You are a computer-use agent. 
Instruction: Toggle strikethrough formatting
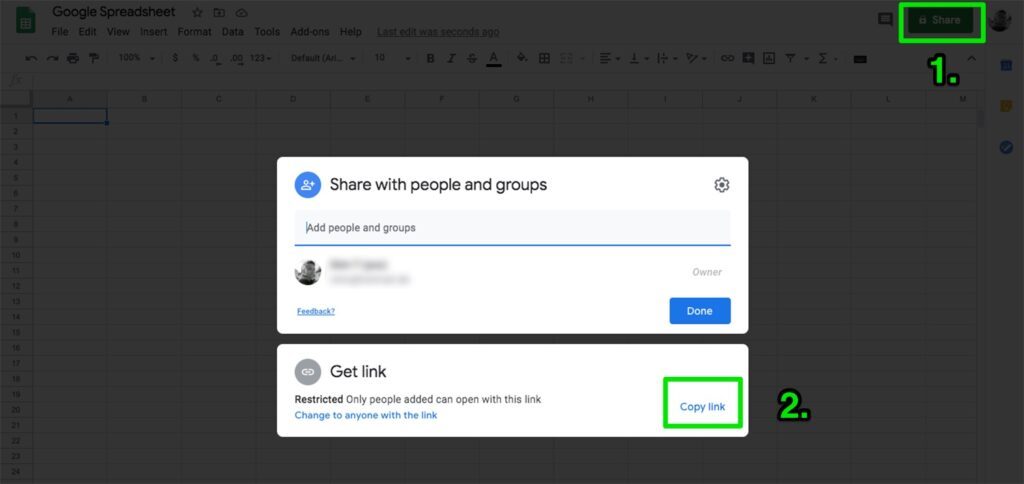point(472,58)
